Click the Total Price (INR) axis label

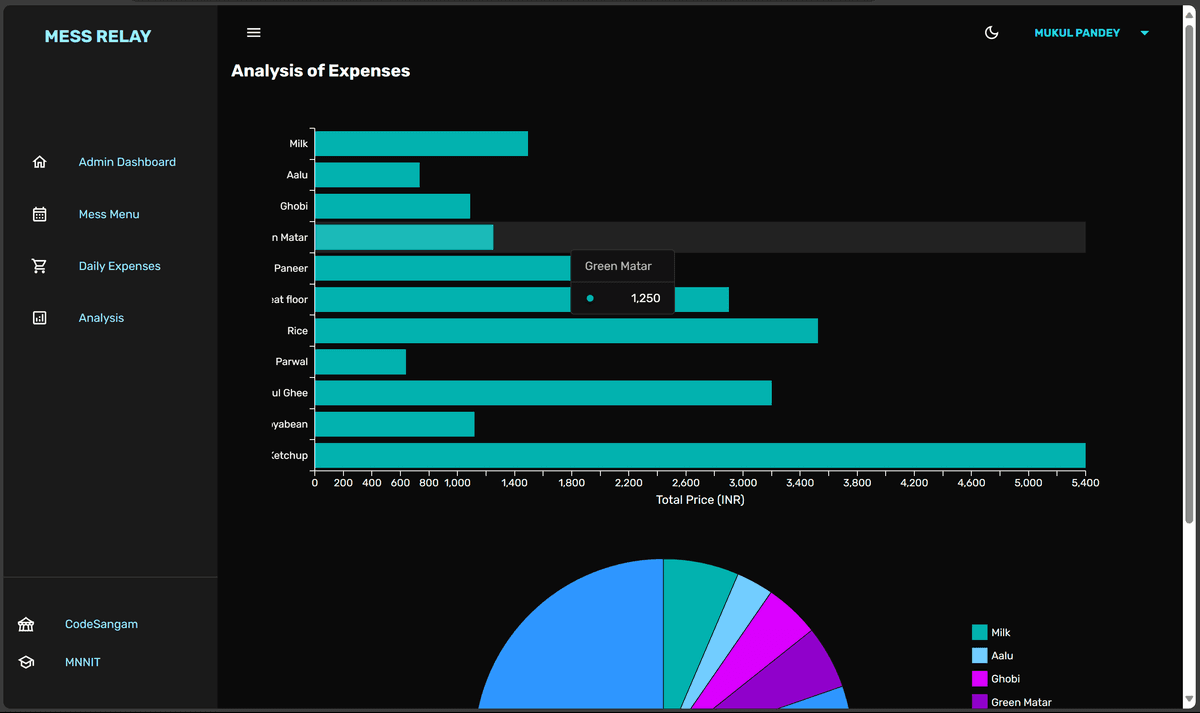700,500
